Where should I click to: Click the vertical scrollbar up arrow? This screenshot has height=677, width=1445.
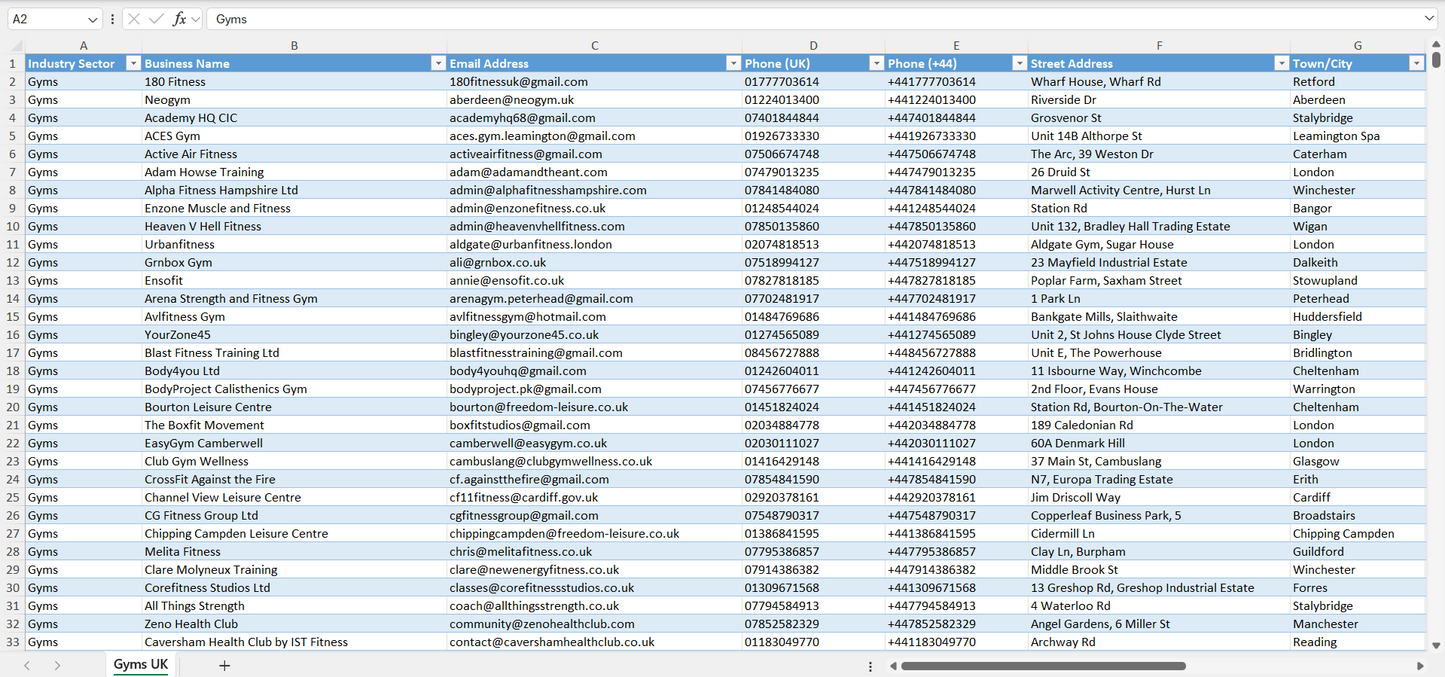(1436, 45)
